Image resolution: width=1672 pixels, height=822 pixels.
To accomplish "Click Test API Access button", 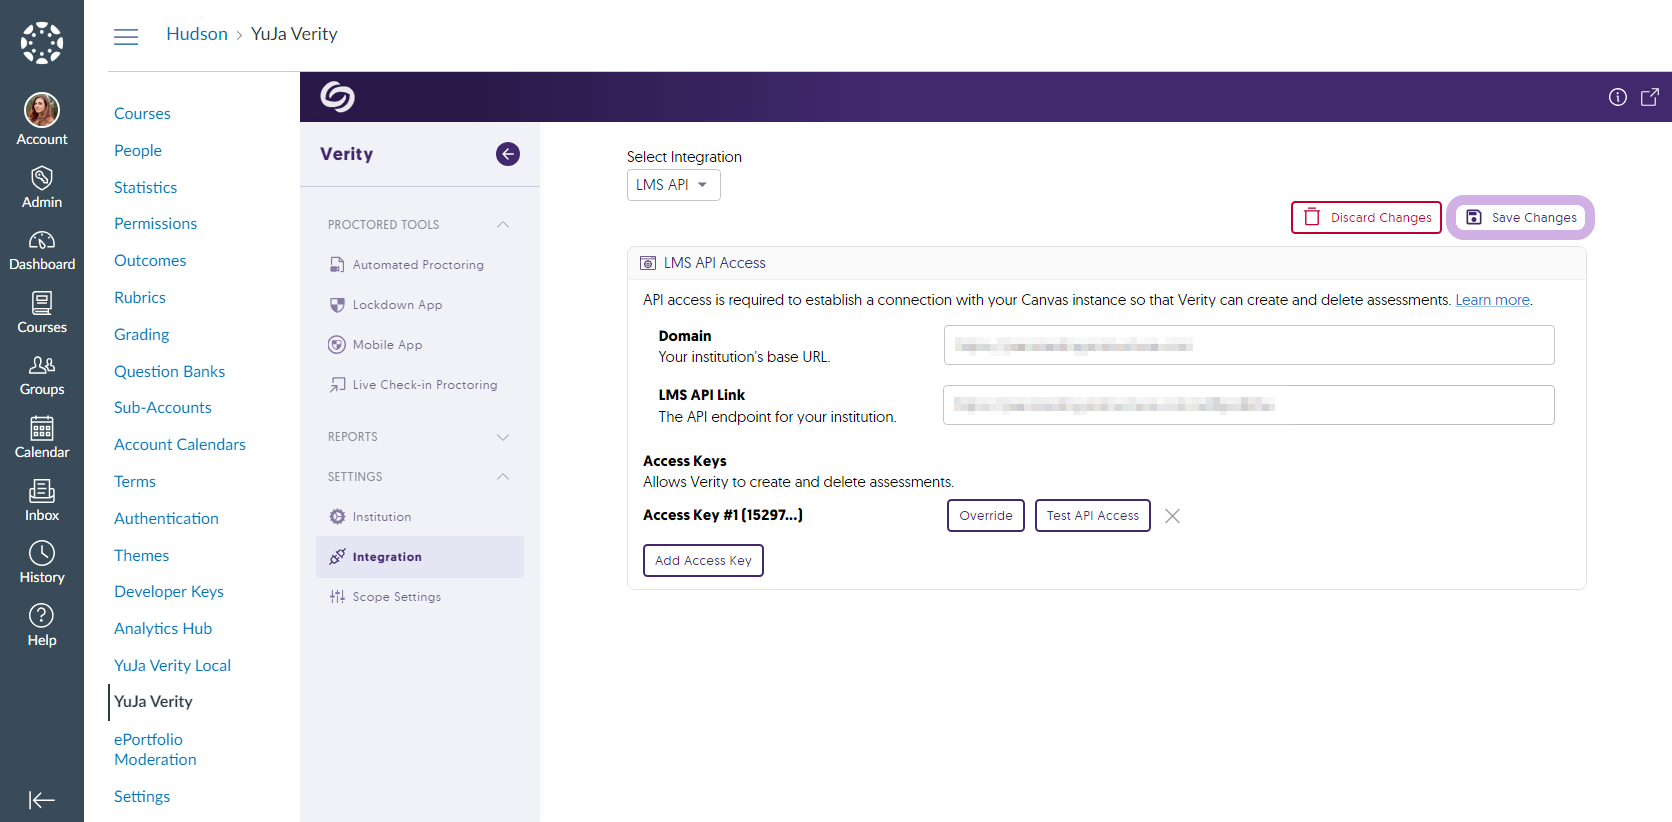I will click(x=1093, y=516).
